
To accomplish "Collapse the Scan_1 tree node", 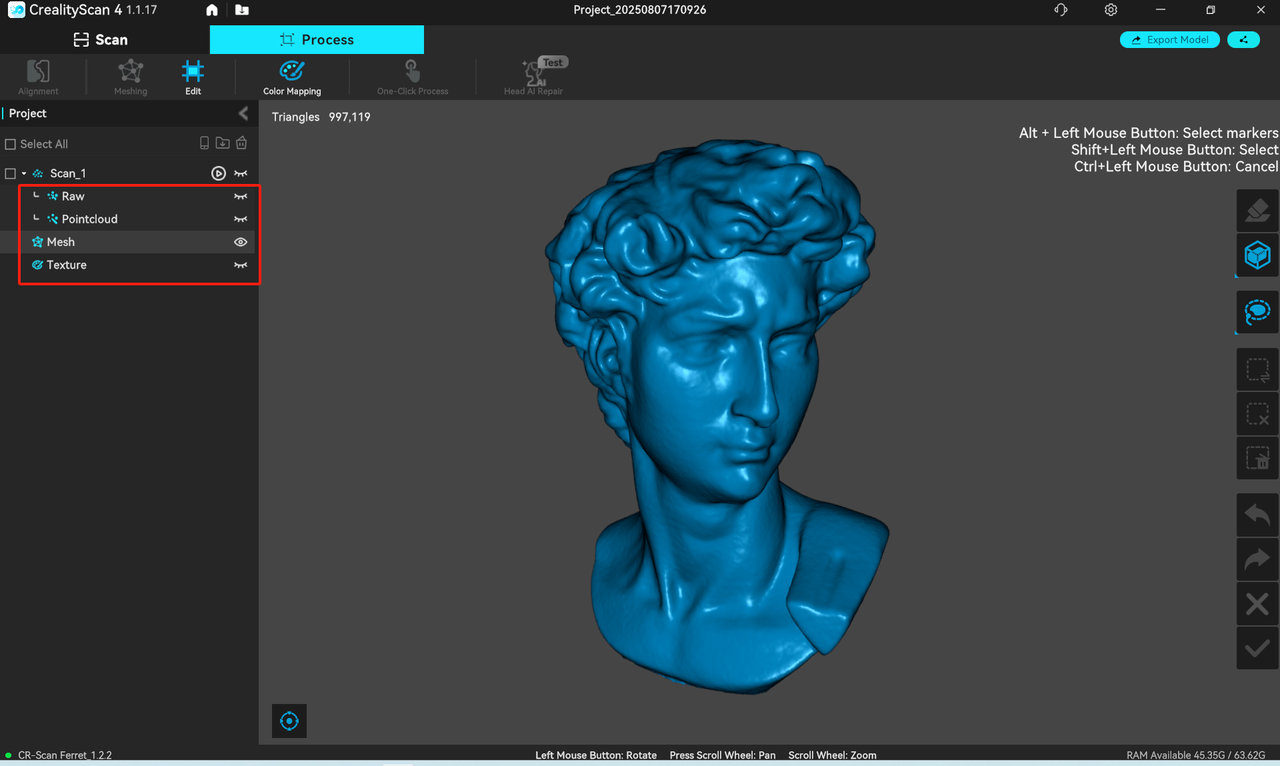I will (24, 174).
